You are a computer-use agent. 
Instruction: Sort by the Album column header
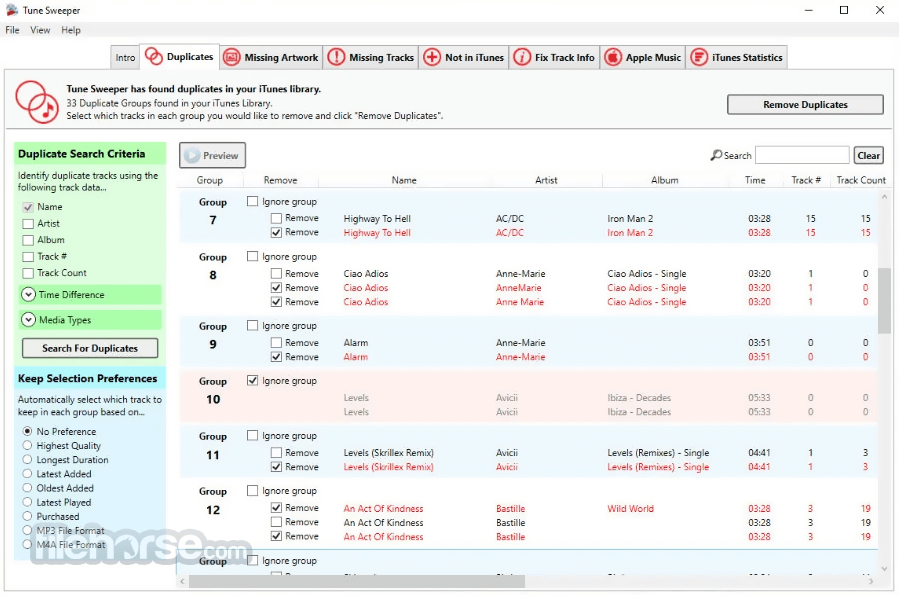click(665, 180)
